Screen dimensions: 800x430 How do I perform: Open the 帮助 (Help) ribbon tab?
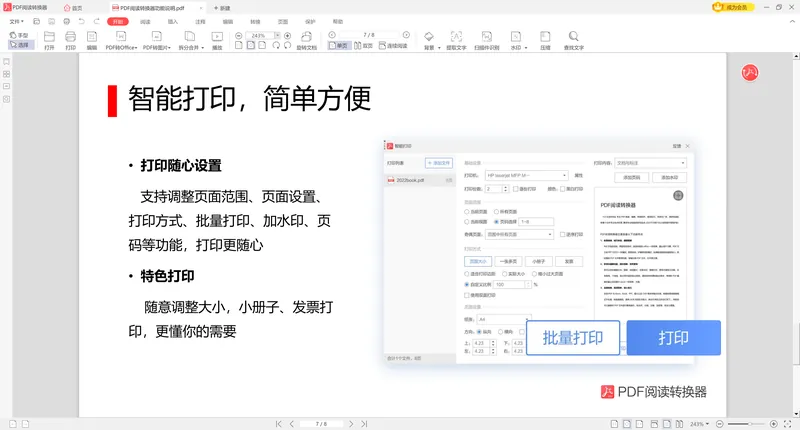point(338,21)
